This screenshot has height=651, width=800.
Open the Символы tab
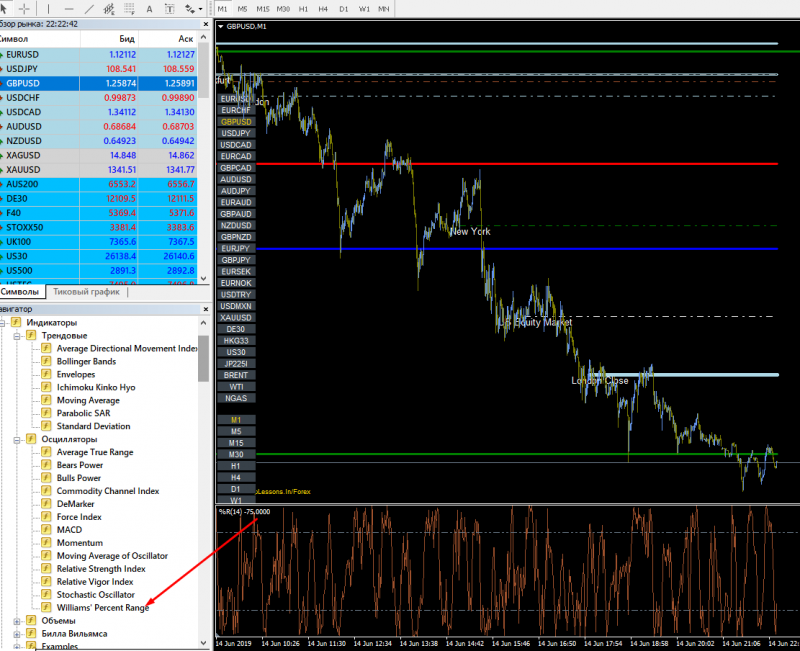[x=19, y=292]
